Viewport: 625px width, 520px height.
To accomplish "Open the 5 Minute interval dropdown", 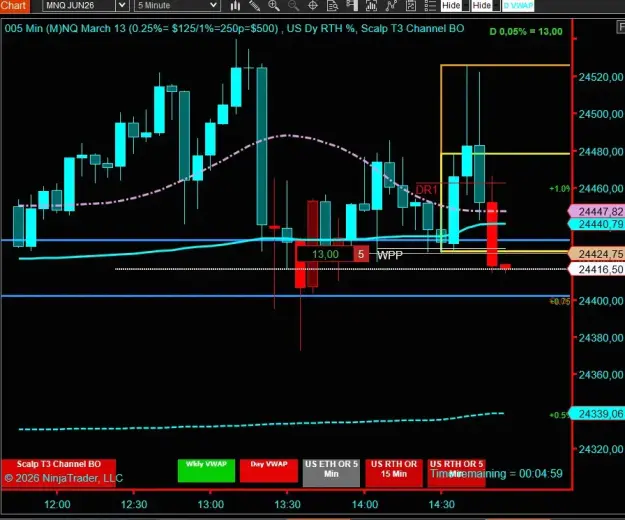I will point(177,6).
